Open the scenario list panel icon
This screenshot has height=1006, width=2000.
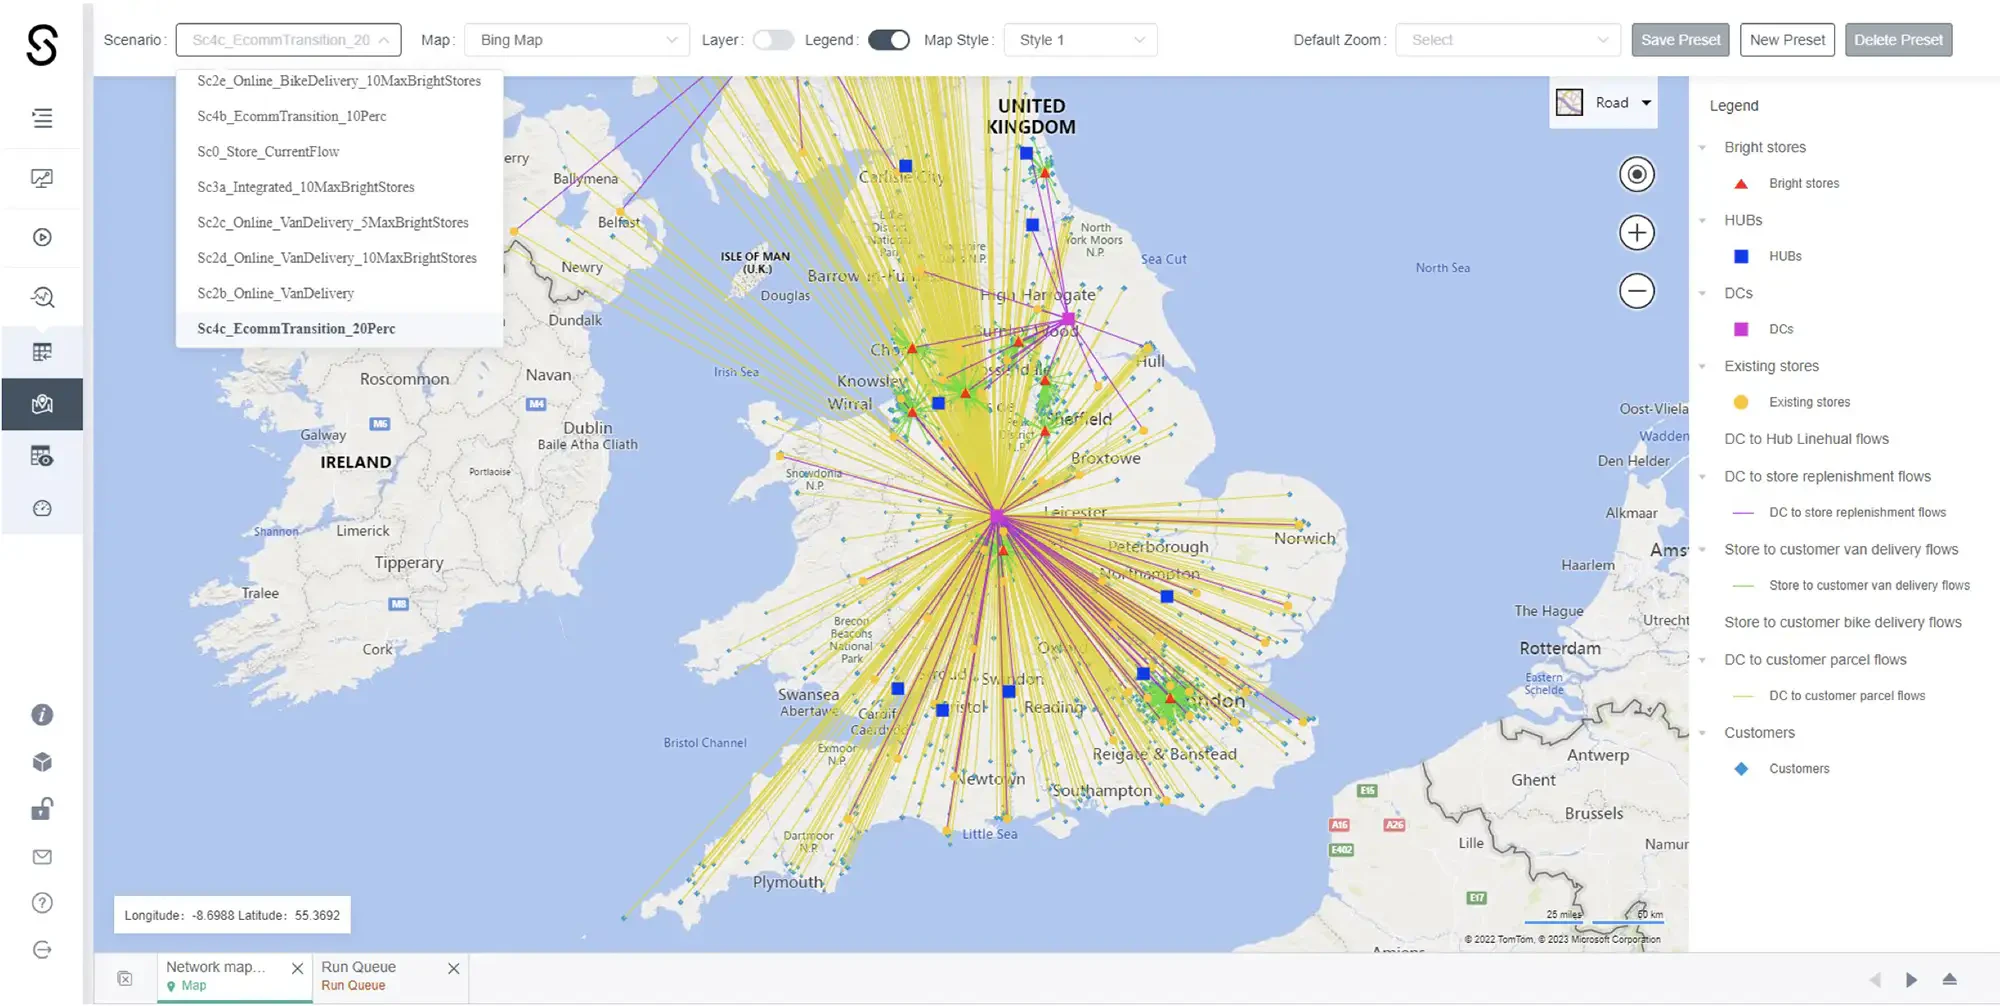tap(42, 117)
